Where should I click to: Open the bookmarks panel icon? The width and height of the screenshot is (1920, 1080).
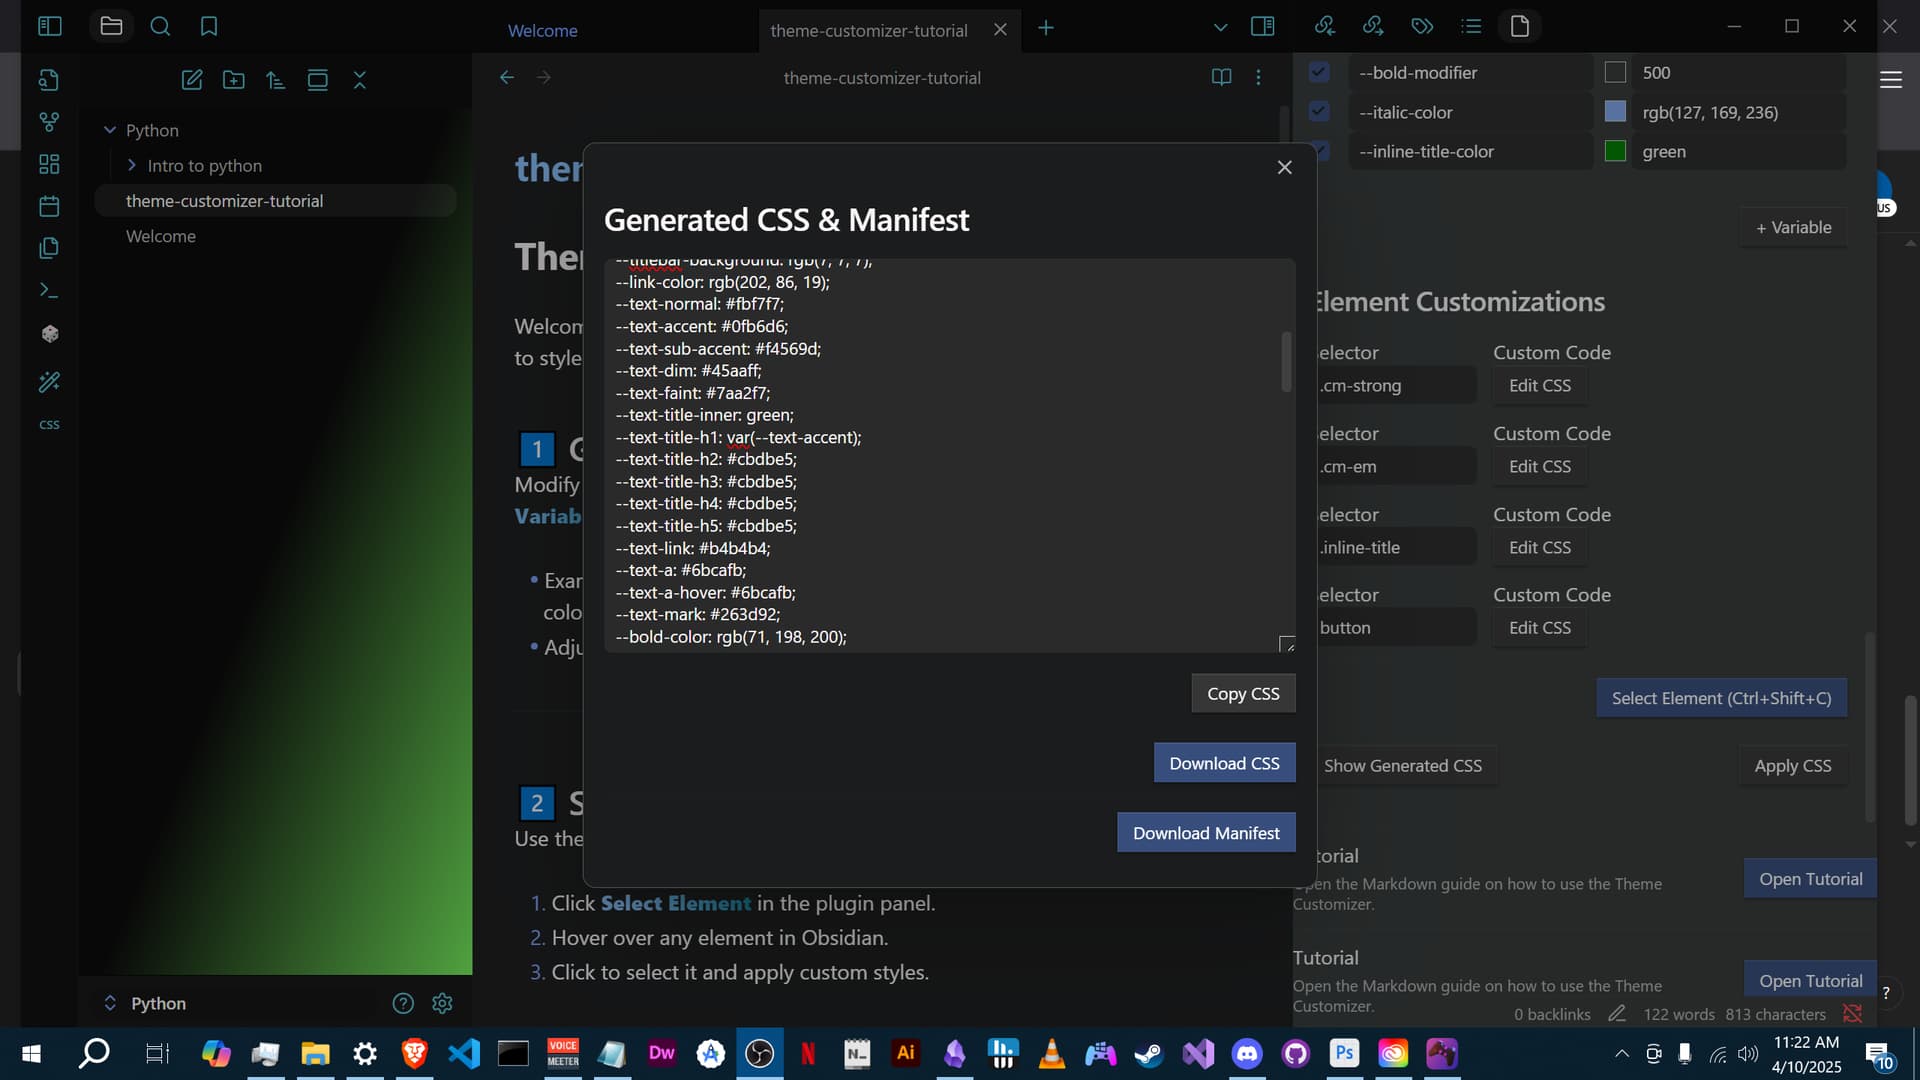[x=209, y=26]
